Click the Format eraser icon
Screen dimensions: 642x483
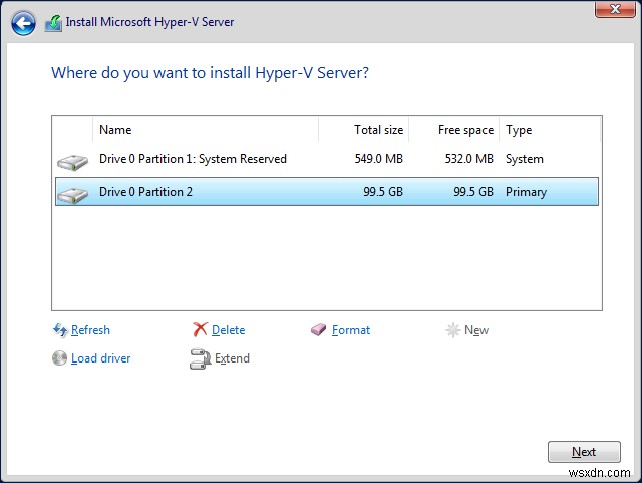pyautogui.click(x=320, y=330)
